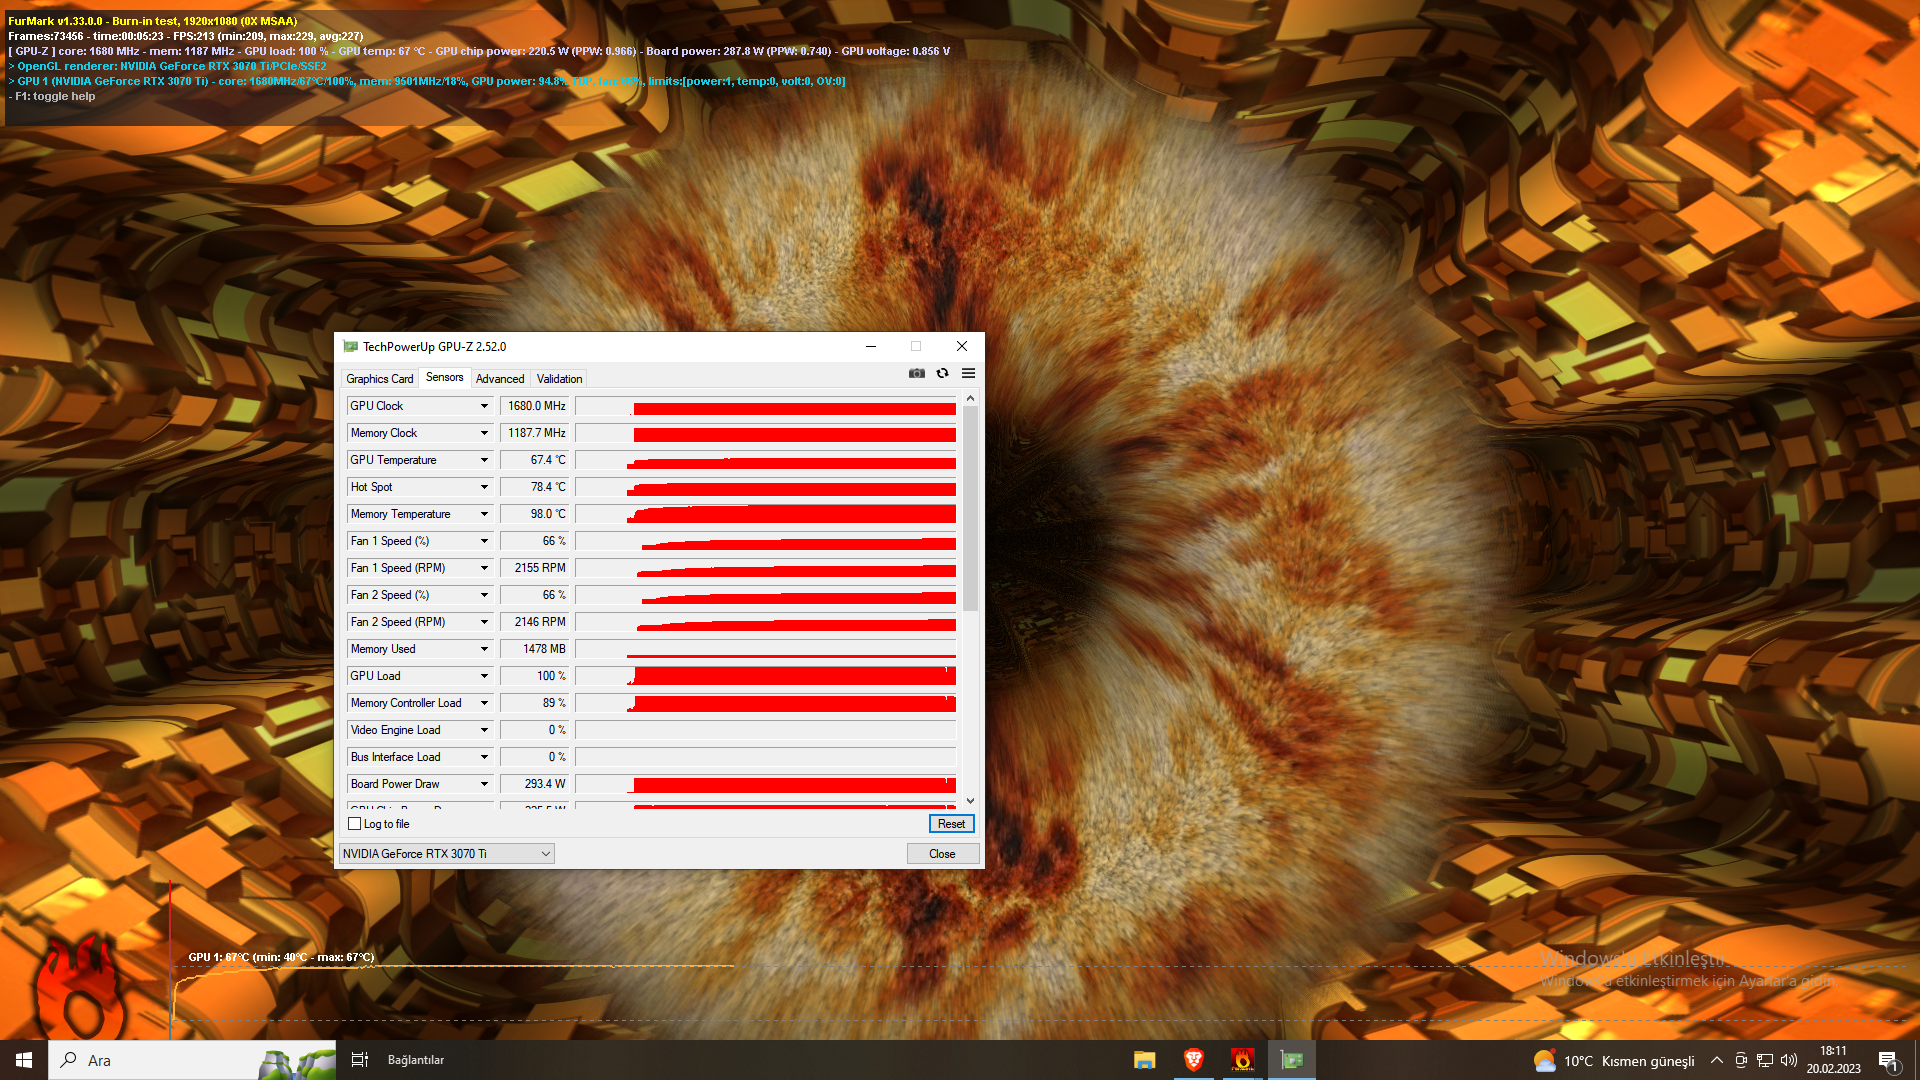The height and width of the screenshot is (1080, 1920).
Task: Open the NVIDIA GeForce RTX 3070 Ti selector
Action: [446, 854]
